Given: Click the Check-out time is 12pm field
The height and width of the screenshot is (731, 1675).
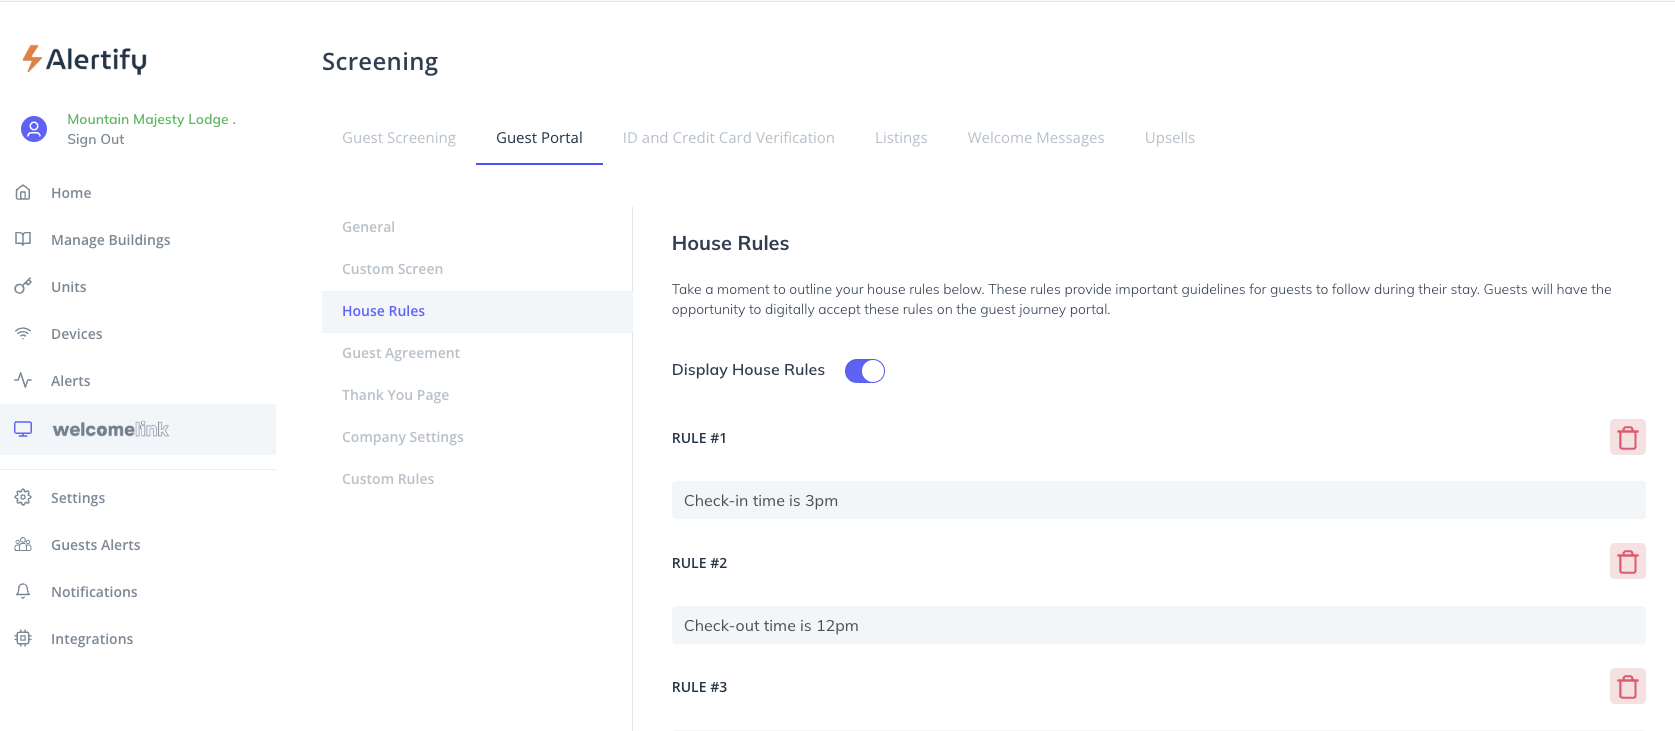Looking at the screenshot, I should click(1158, 625).
